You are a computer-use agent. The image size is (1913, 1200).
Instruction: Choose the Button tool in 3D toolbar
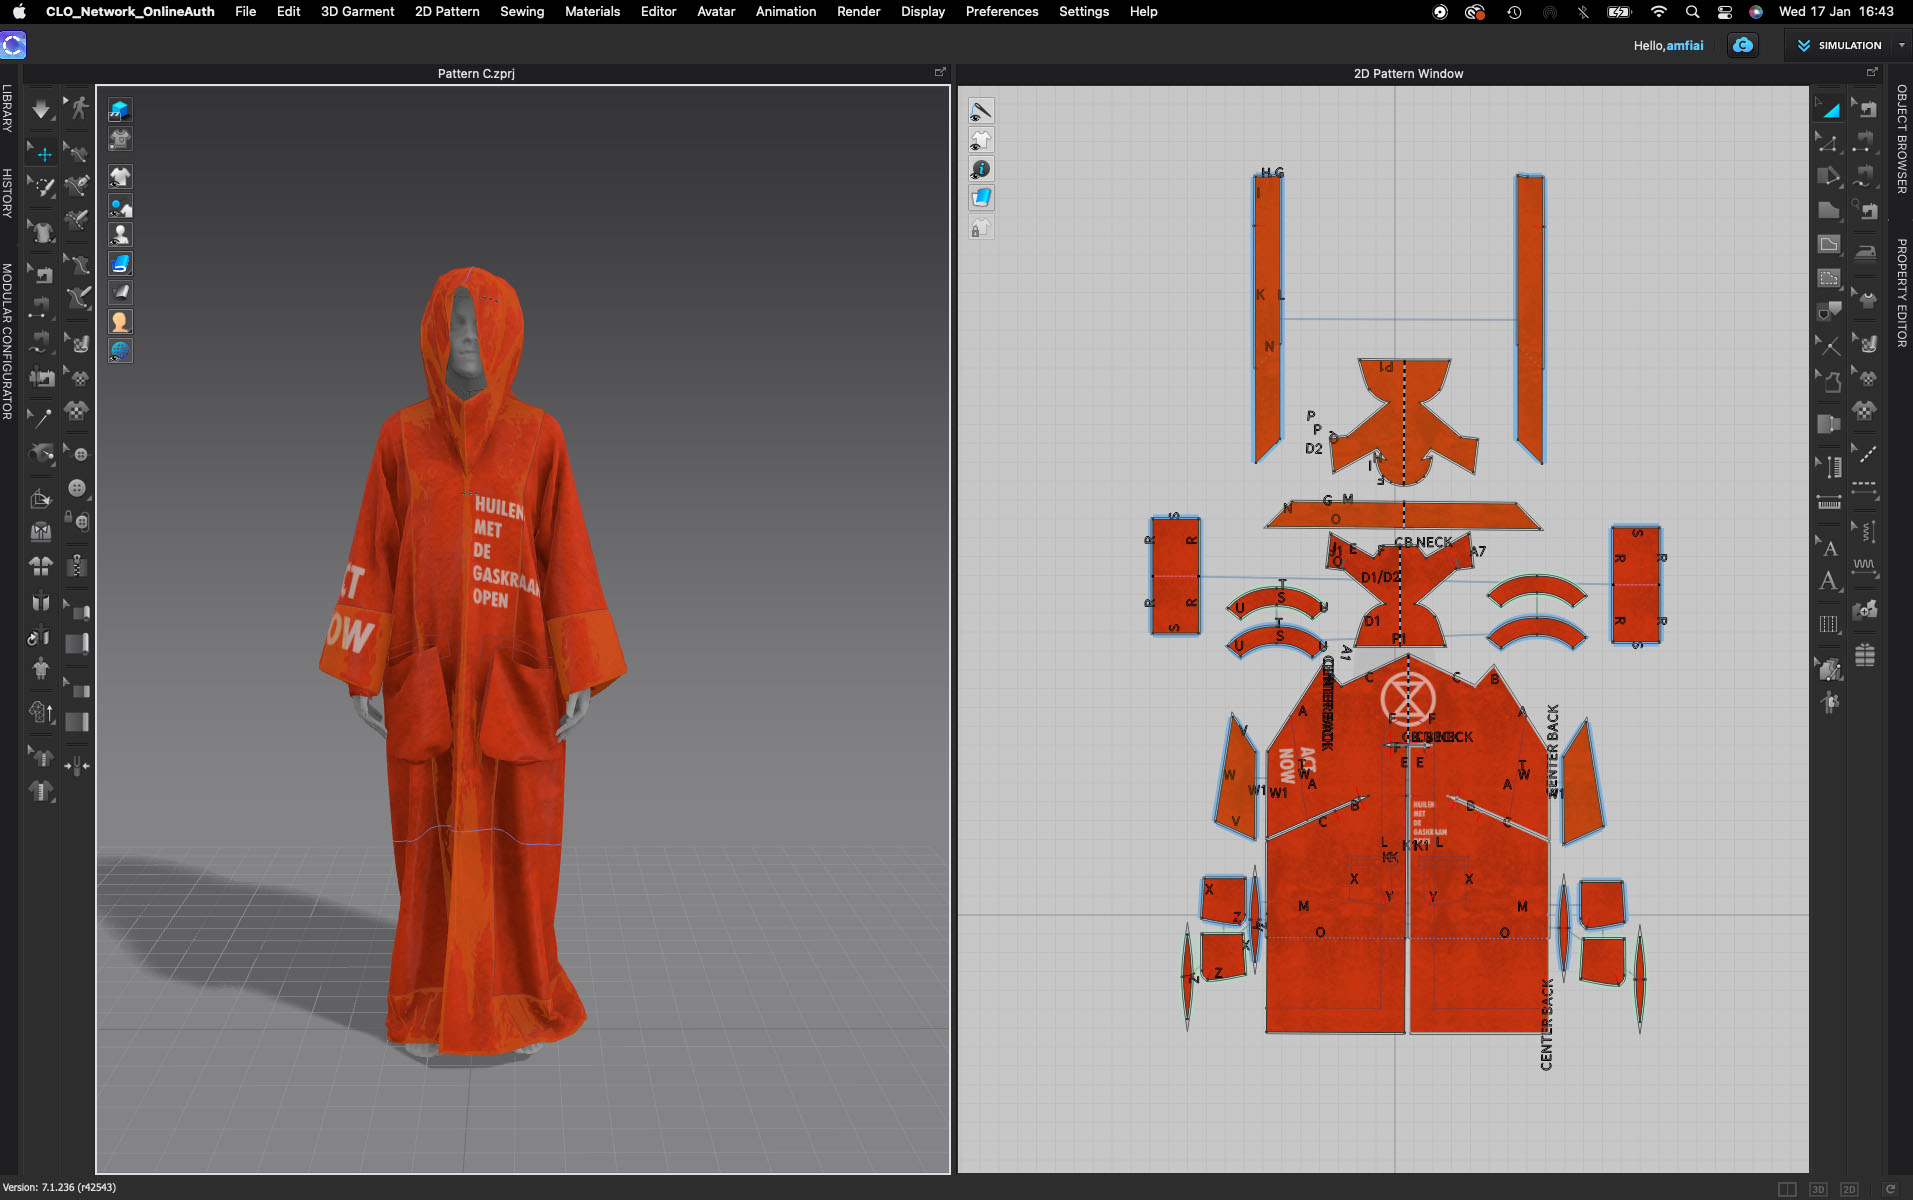click(x=78, y=487)
